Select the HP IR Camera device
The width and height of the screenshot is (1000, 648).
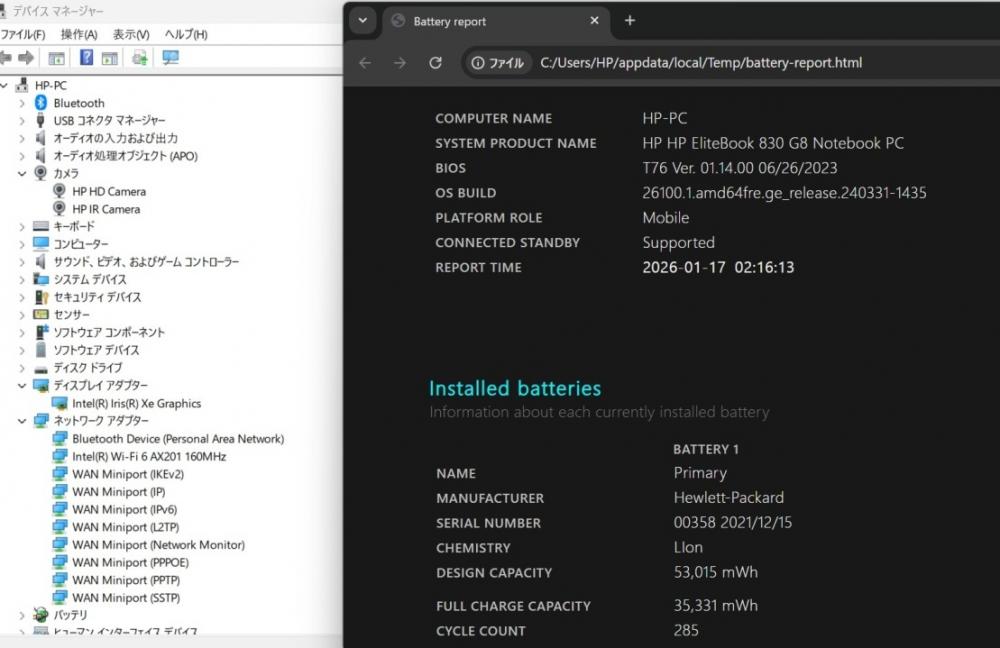106,209
